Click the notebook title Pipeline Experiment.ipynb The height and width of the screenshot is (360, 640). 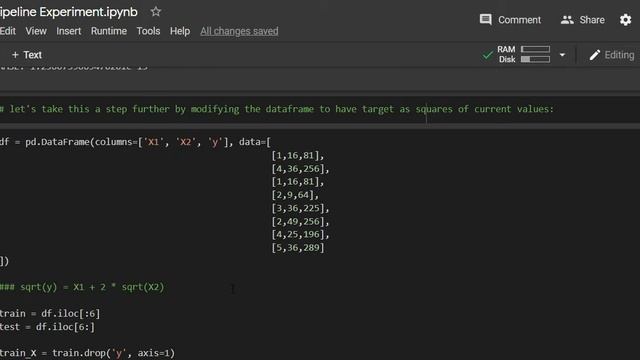pos(69,12)
